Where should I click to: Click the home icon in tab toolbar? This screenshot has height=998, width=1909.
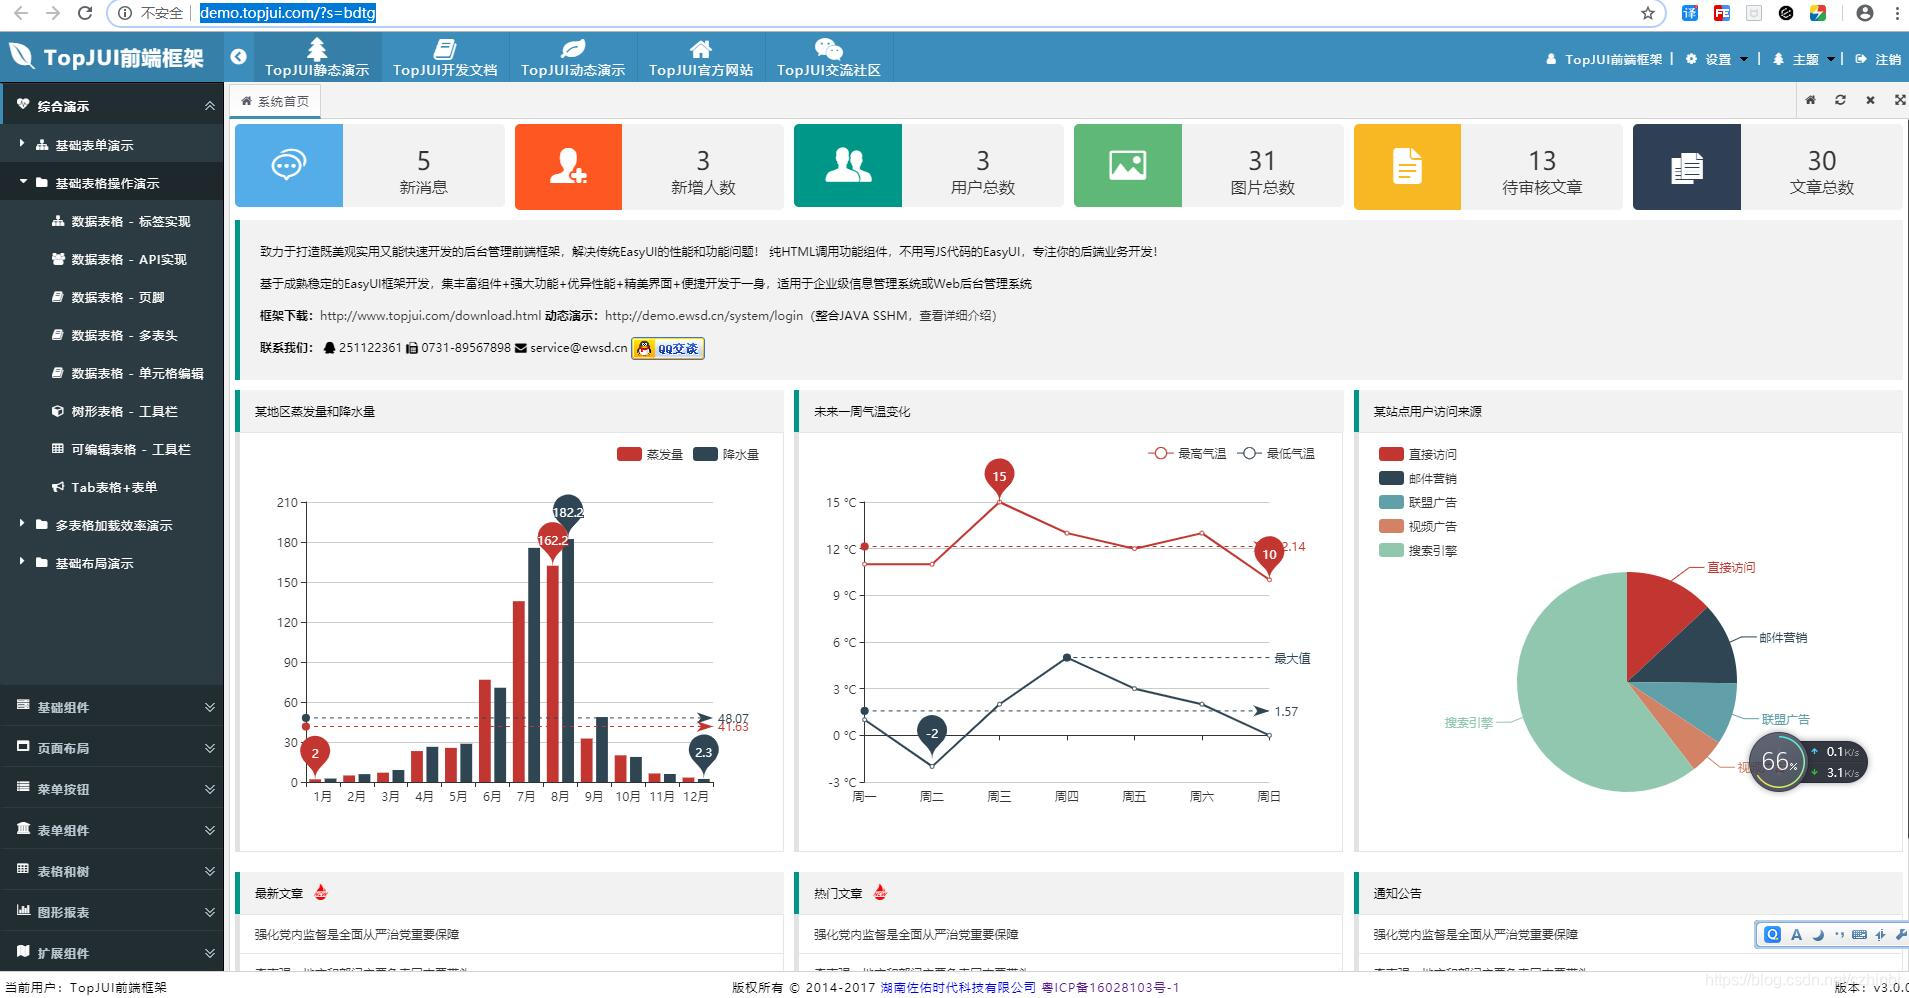pos(1810,100)
